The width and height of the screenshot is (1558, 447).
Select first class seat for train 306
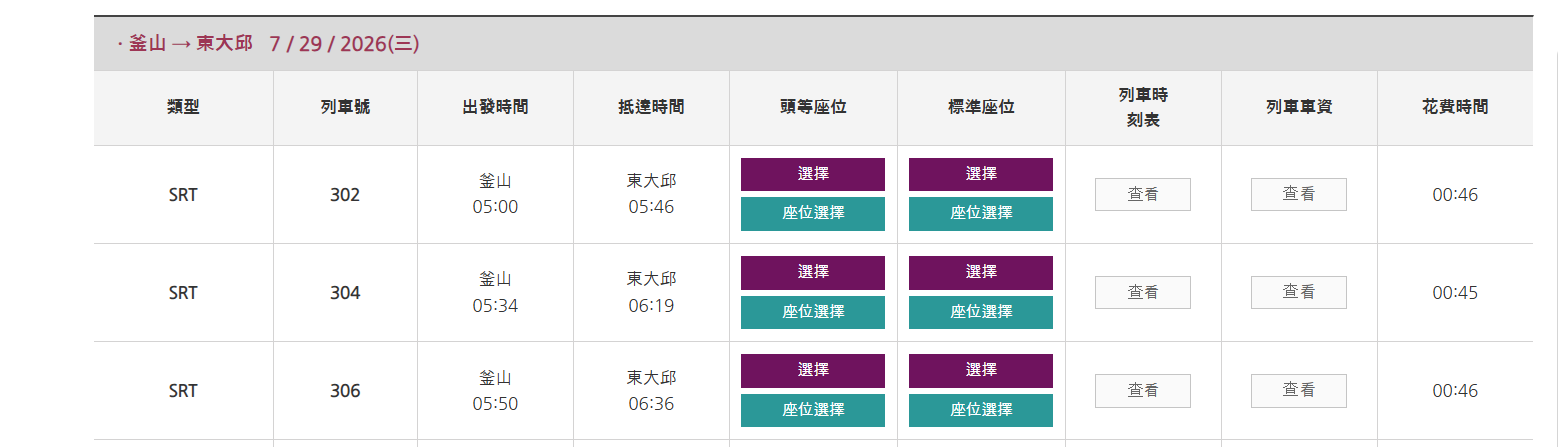tap(812, 370)
